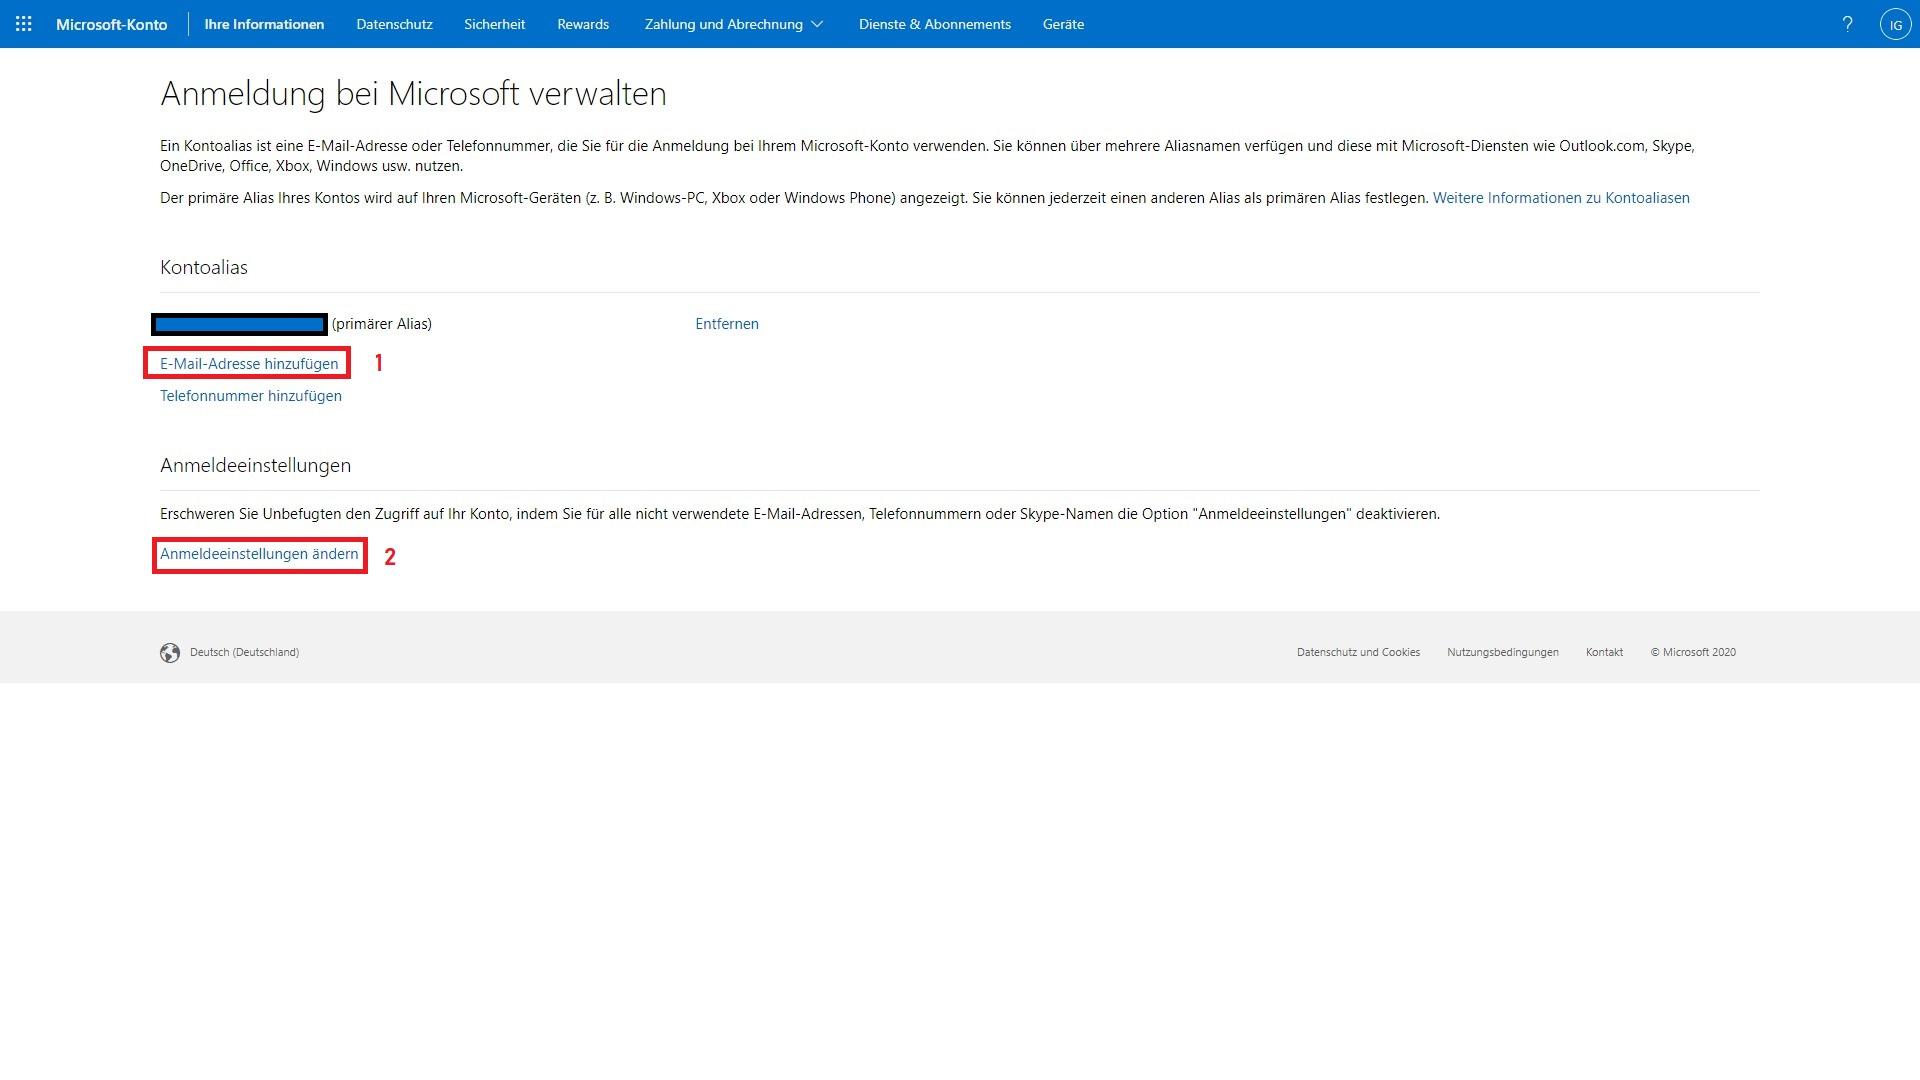This screenshot has height=1080, width=1920.
Task: Open the Microsoft app launcher grid
Action: 24,24
